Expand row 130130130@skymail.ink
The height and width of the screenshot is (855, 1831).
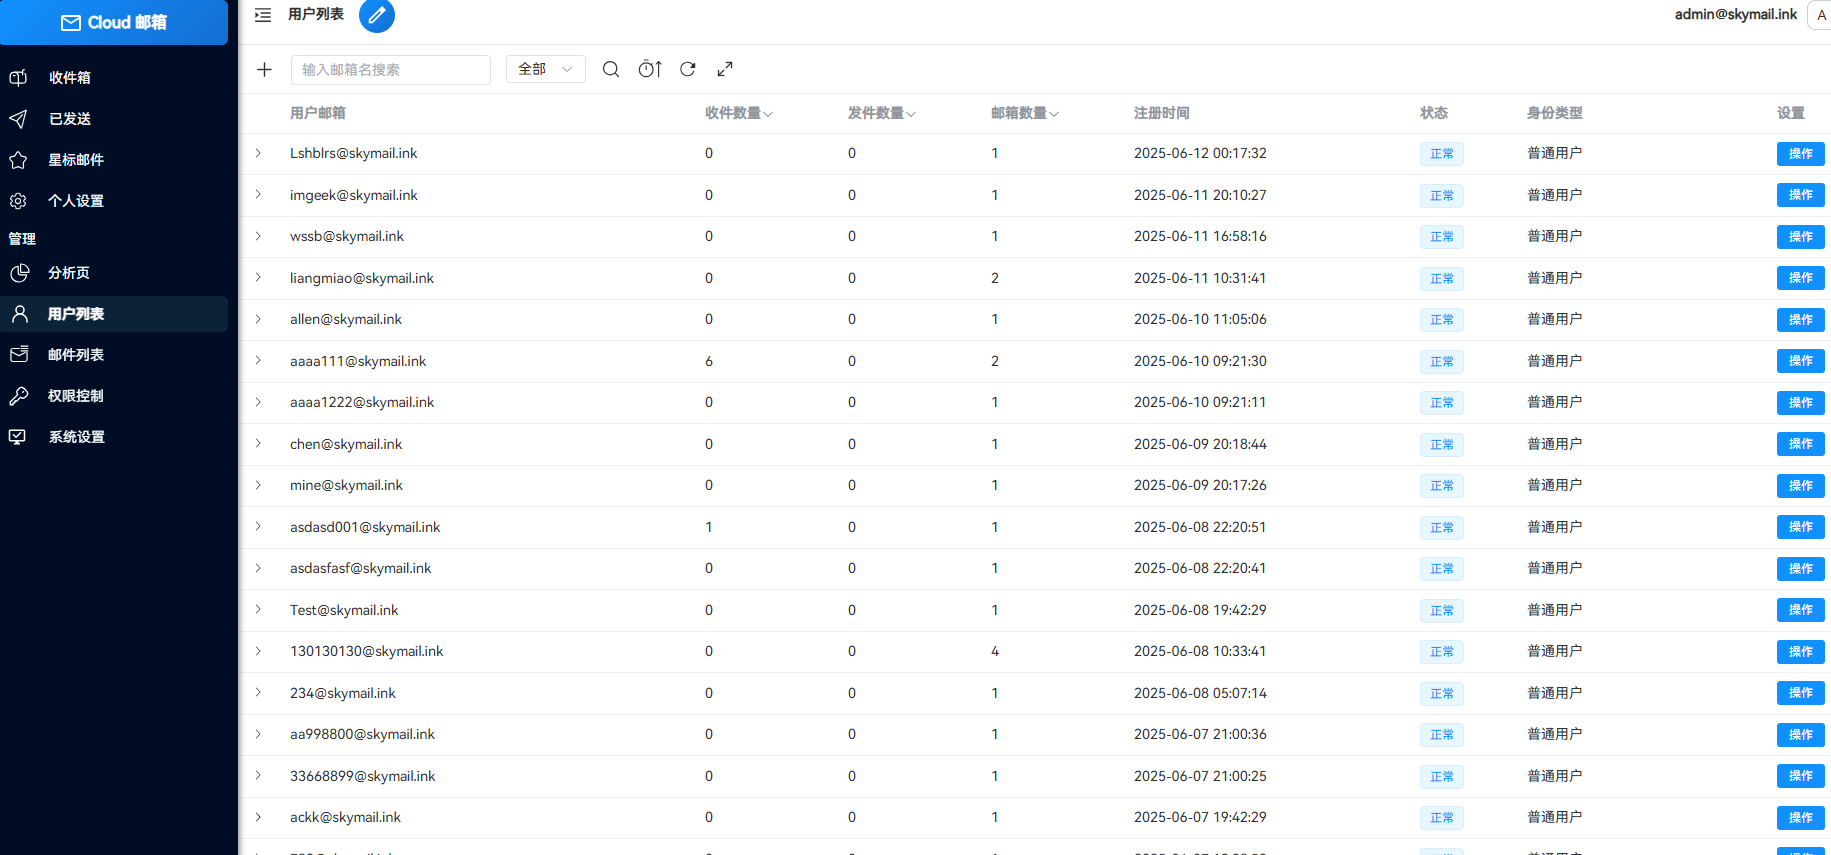[258, 651]
